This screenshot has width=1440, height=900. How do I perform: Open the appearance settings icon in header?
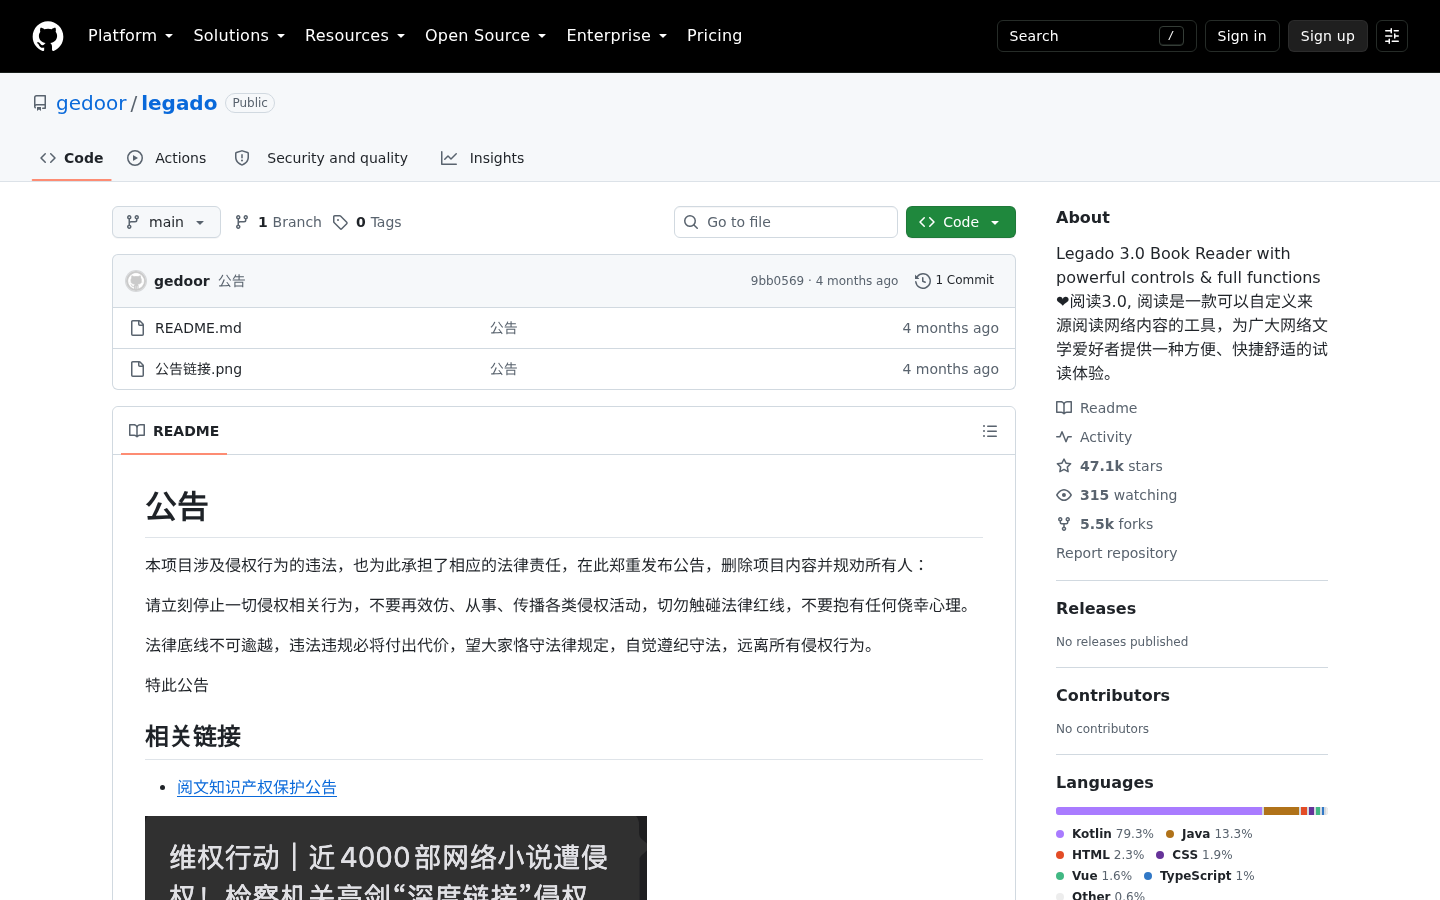(1392, 36)
